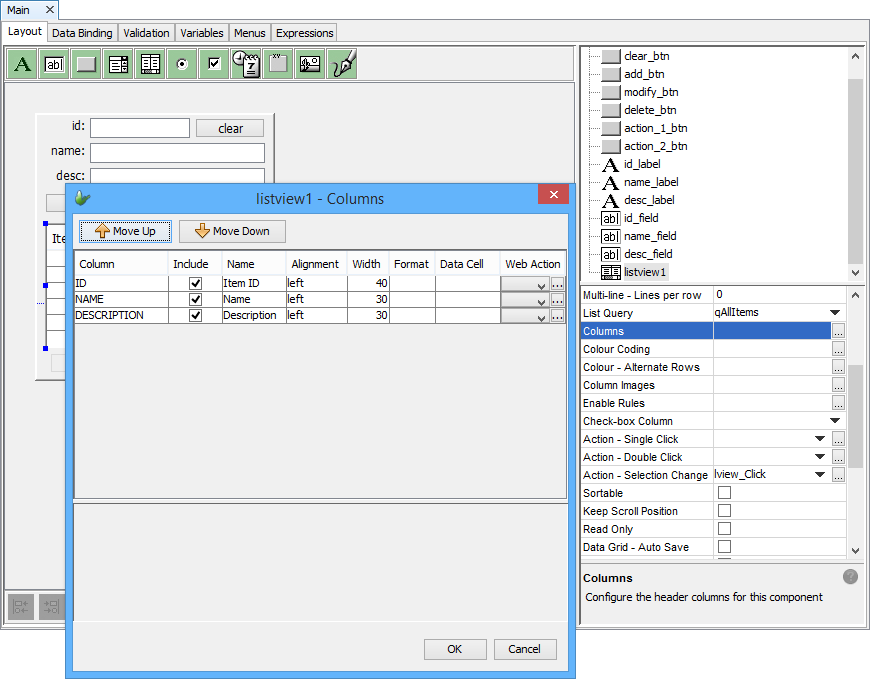Select the signature pen component tool
This screenshot has width=870, height=679.
coord(343,64)
